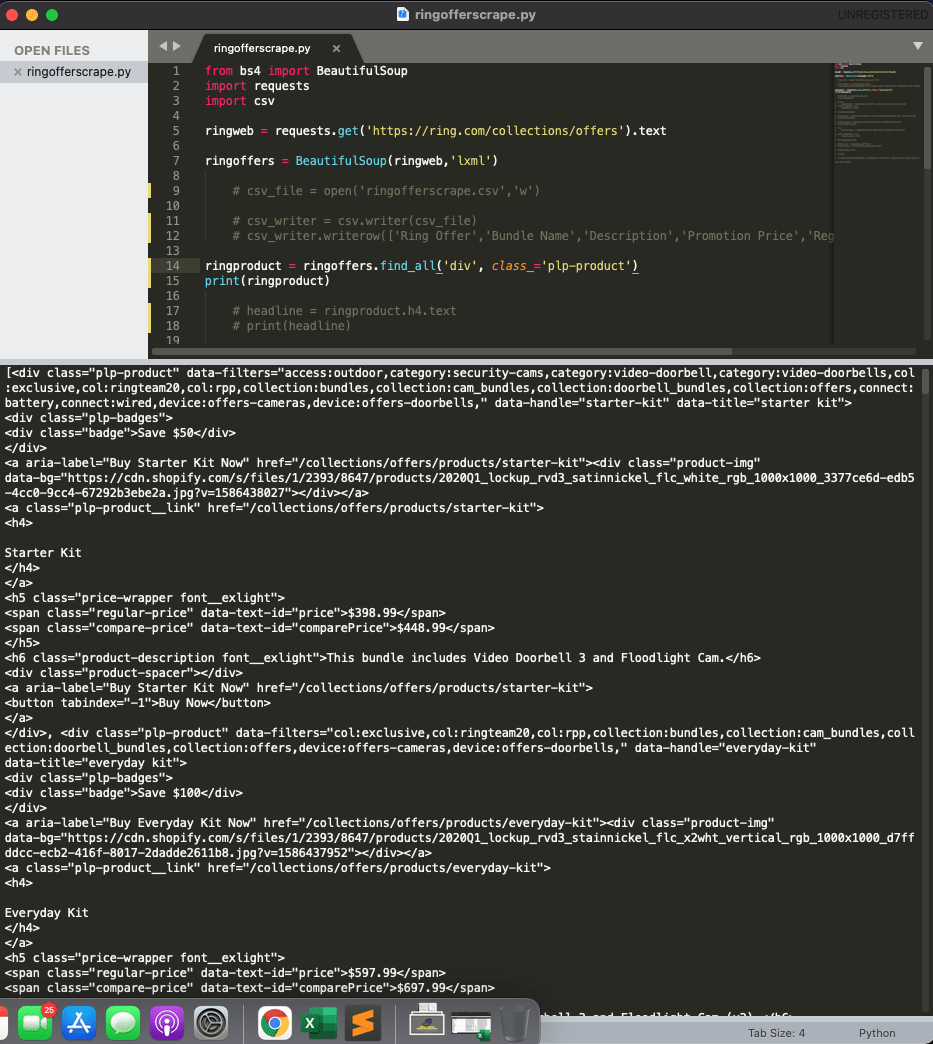Click '$597.99' price in output

372,973
